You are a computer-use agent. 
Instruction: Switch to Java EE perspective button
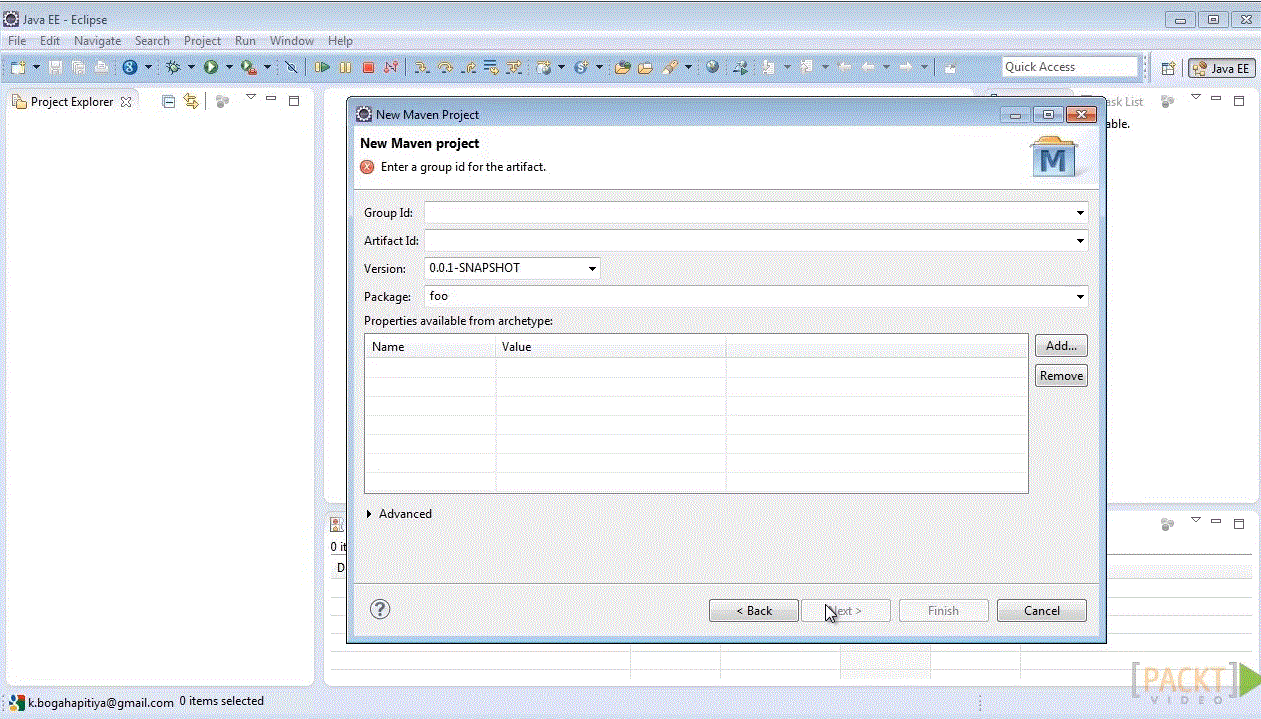1221,68
